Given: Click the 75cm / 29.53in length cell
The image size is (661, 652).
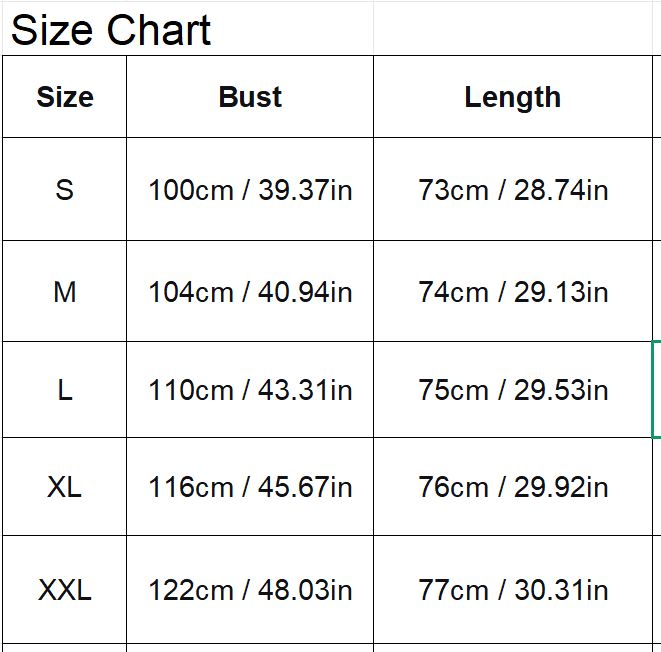Looking at the screenshot, I should click(512, 390).
